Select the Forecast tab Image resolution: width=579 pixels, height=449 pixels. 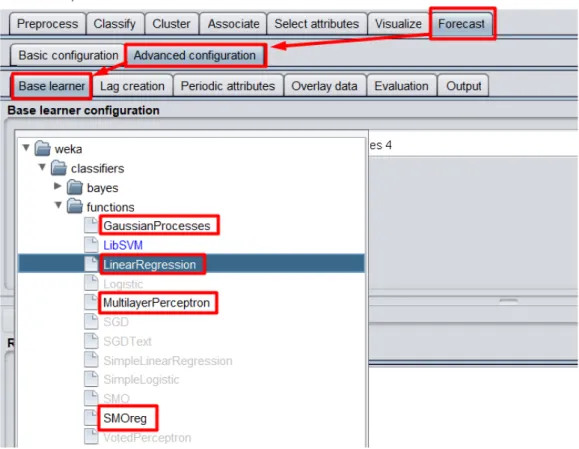(x=461, y=24)
